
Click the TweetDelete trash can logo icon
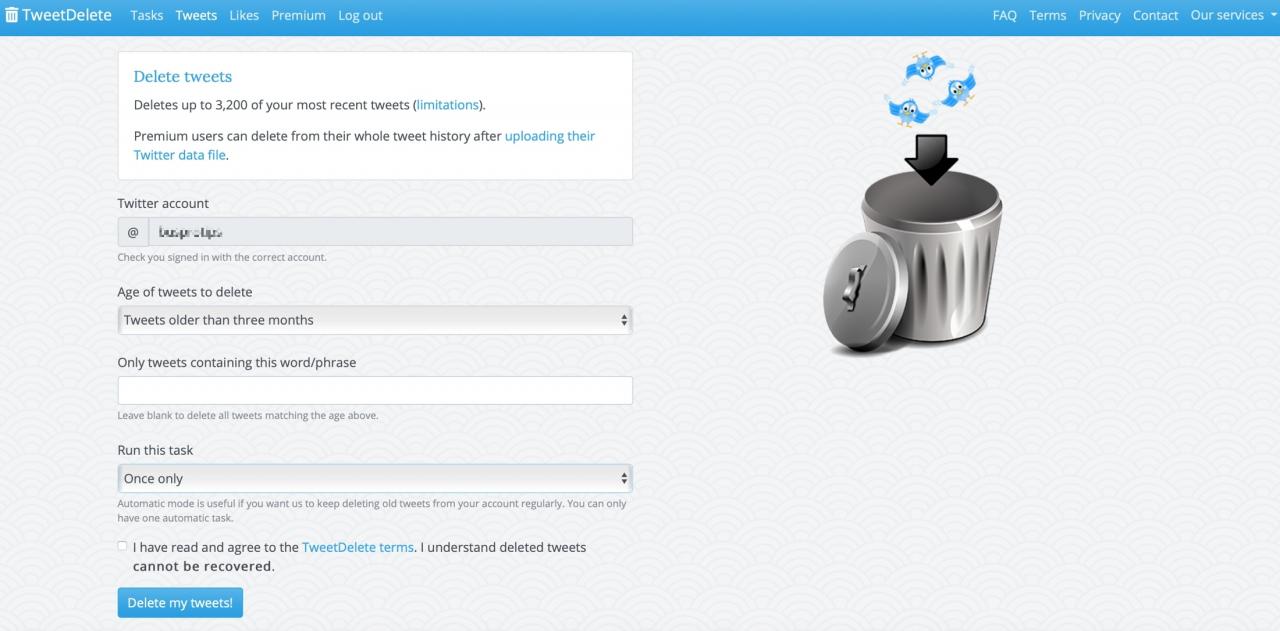click(12, 15)
